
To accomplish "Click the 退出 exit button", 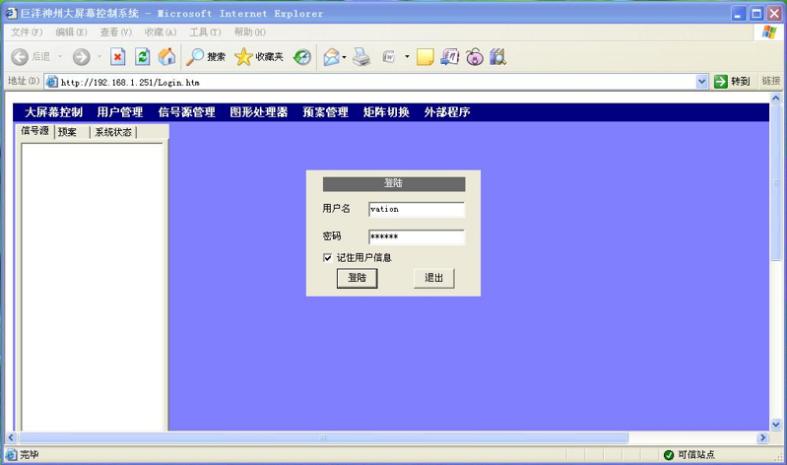I will (434, 278).
